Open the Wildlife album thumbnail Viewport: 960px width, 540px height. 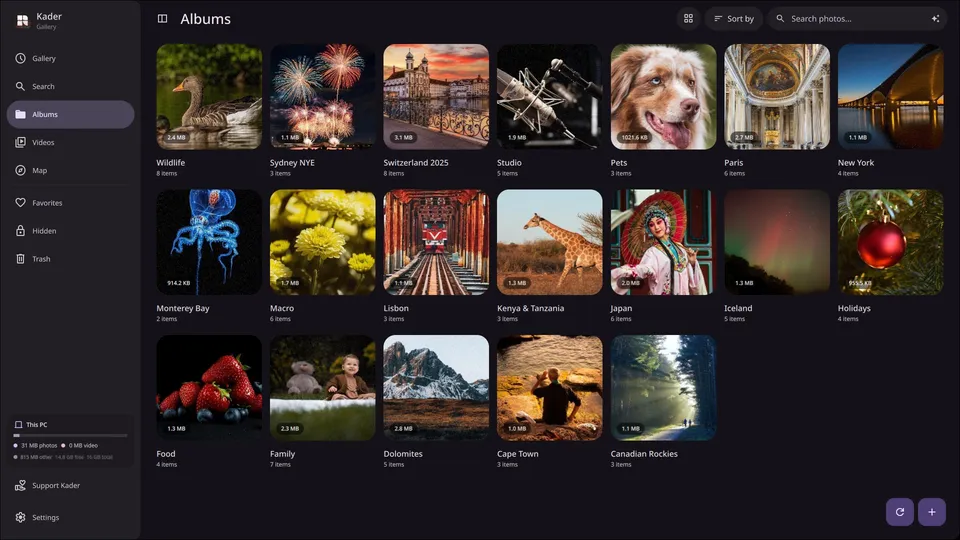[209, 96]
